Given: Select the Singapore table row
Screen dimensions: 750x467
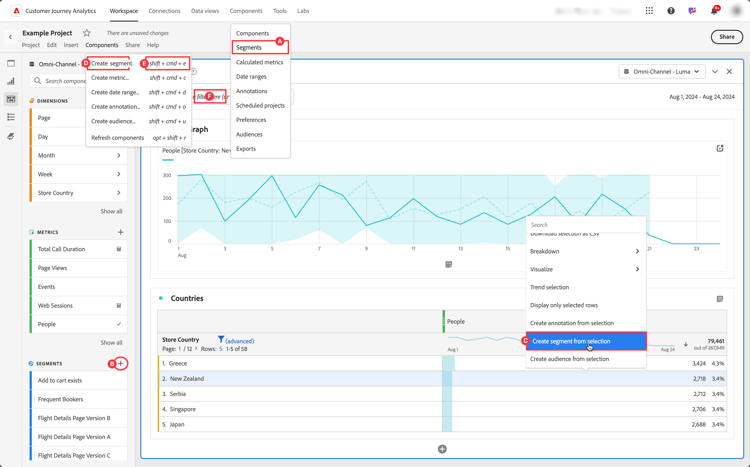Looking at the screenshot, I should point(442,409).
